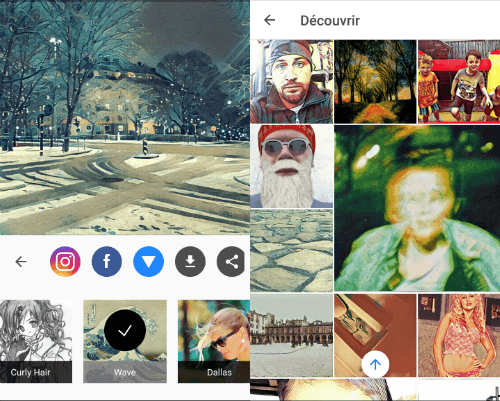The height and width of the screenshot is (401, 500).
Task: Open the stone pavement image
Action: pyautogui.click(x=292, y=251)
